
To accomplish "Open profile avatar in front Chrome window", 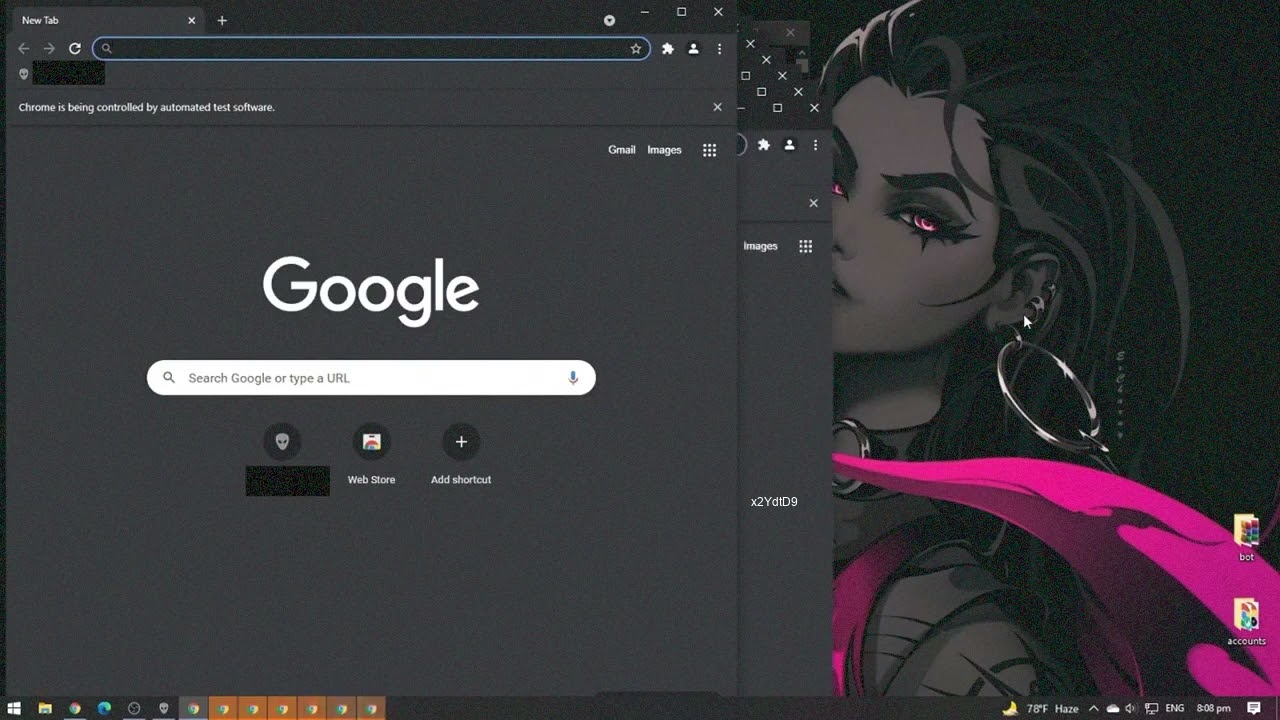I will pyautogui.click(x=693, y=48).
